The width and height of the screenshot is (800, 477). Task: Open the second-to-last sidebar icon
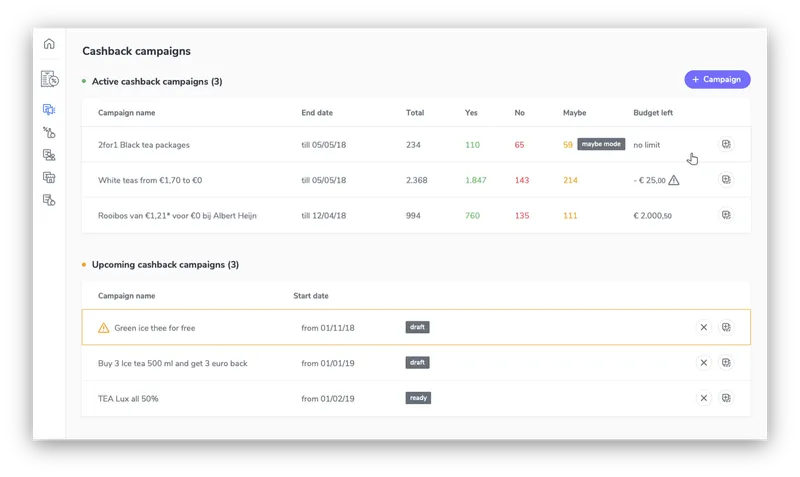[49, 178]
